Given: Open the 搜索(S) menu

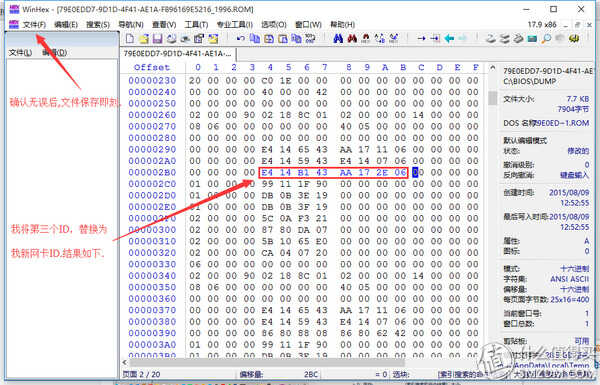Looking at the screenshot, I should [98, 25].
